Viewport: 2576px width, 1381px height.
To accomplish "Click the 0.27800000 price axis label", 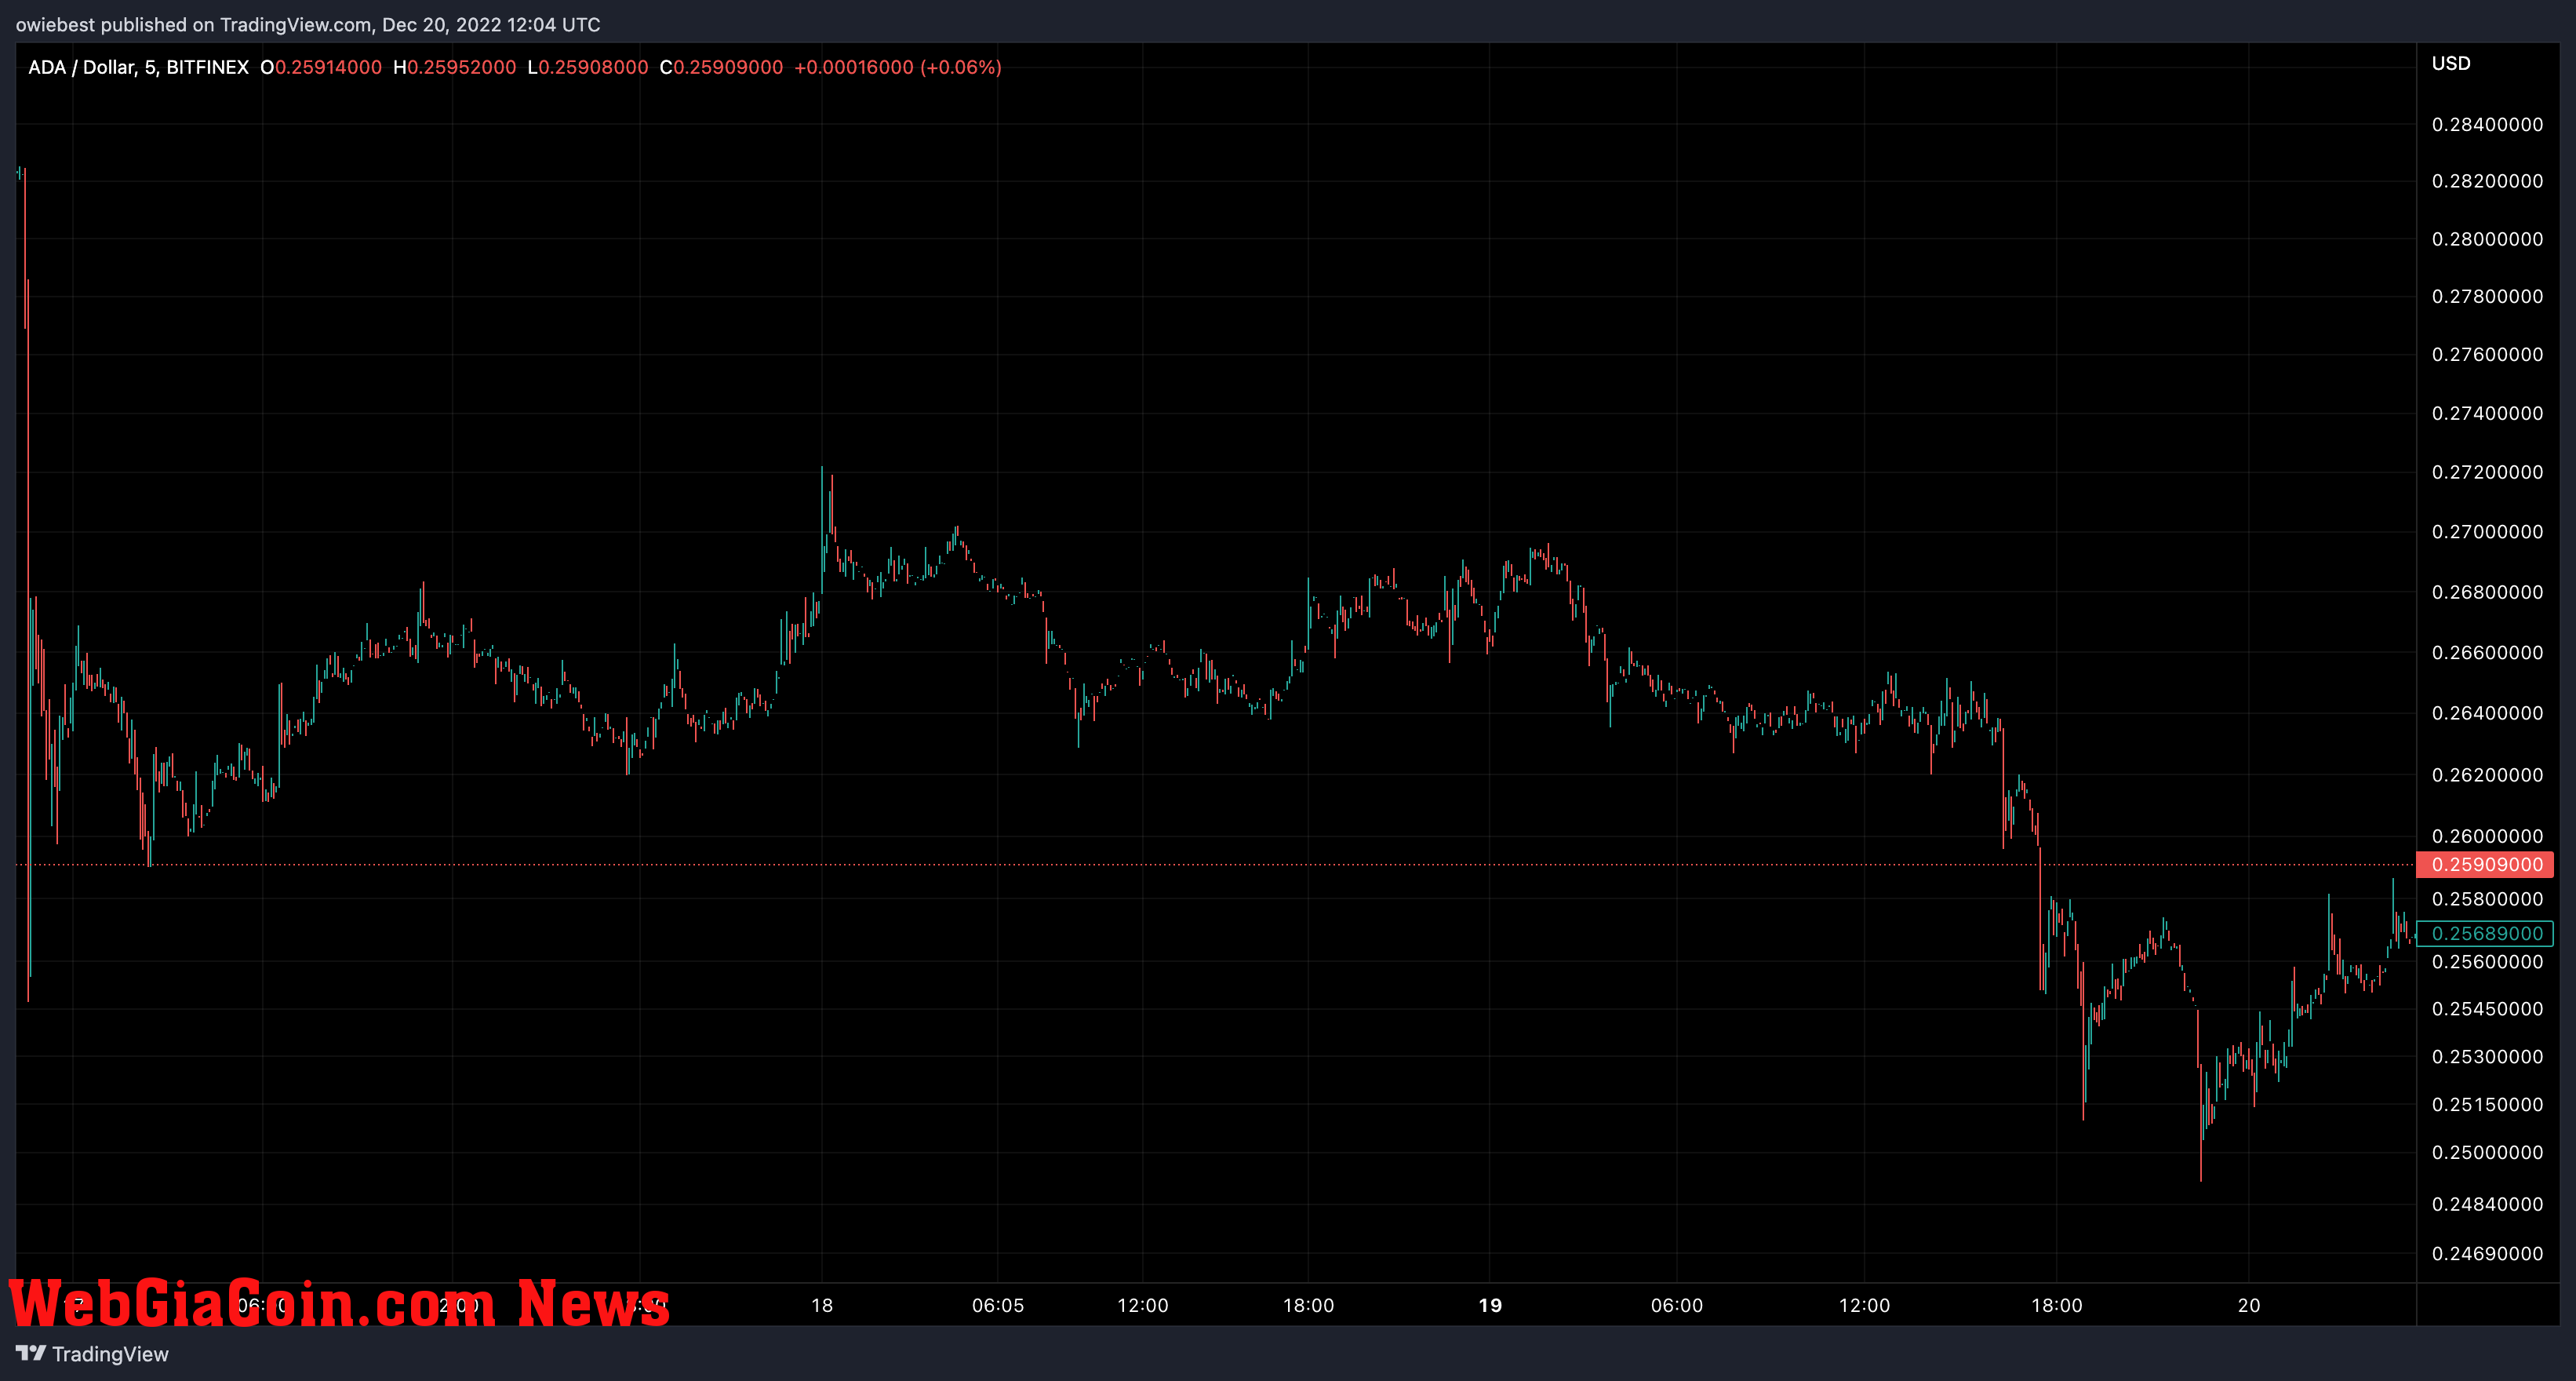I will pos(2487,296).
